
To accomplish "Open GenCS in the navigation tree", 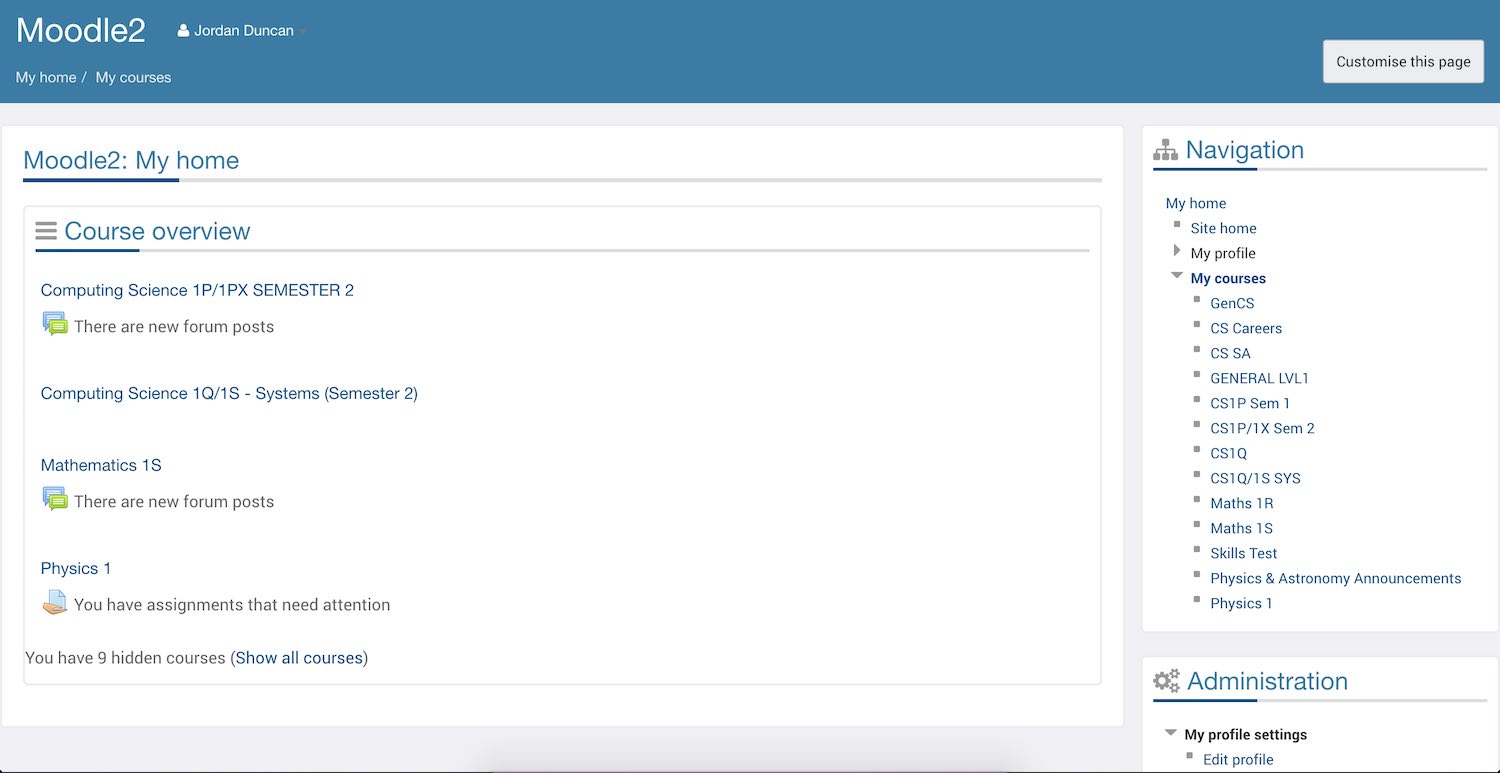I will tap(1232, 303).
